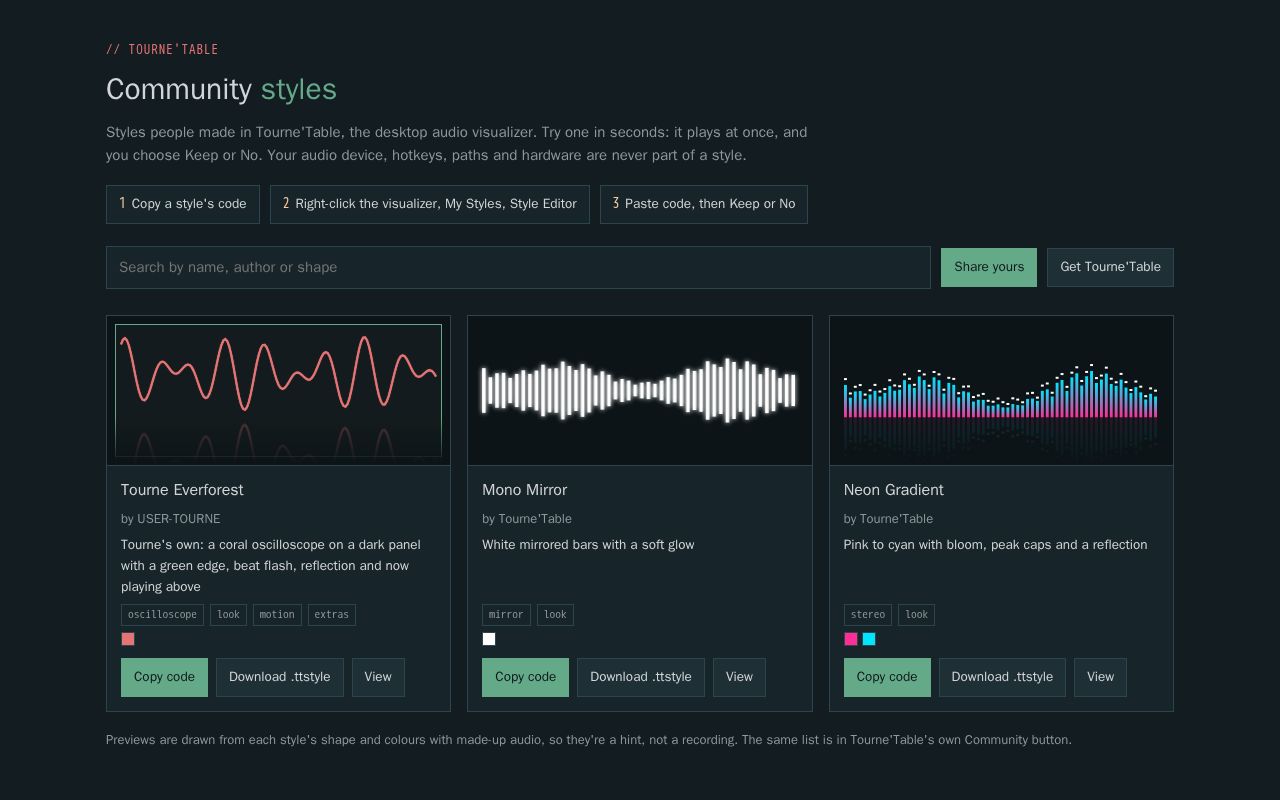Download .ttstyle for Tourne Everforest

click(x=280, y=677)
